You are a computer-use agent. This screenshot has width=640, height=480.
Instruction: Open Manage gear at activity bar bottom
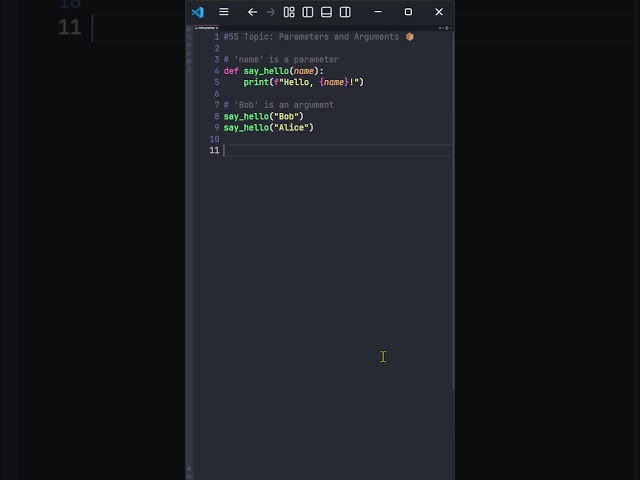click(x=189, y=476)
